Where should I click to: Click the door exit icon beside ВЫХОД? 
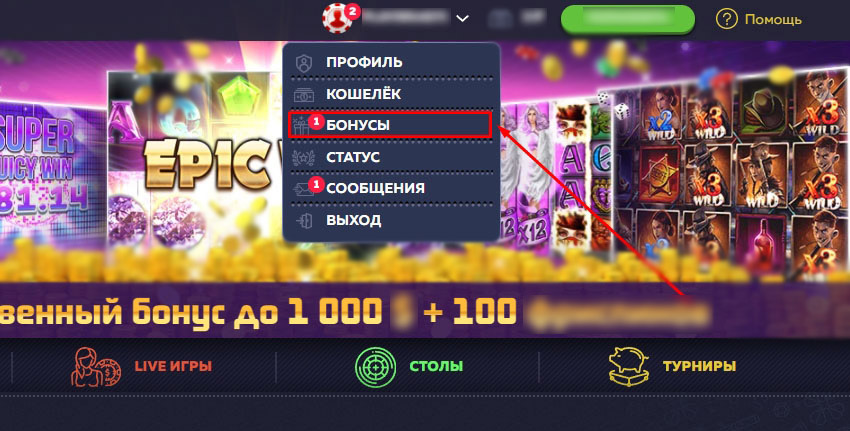tap(304, 221)
